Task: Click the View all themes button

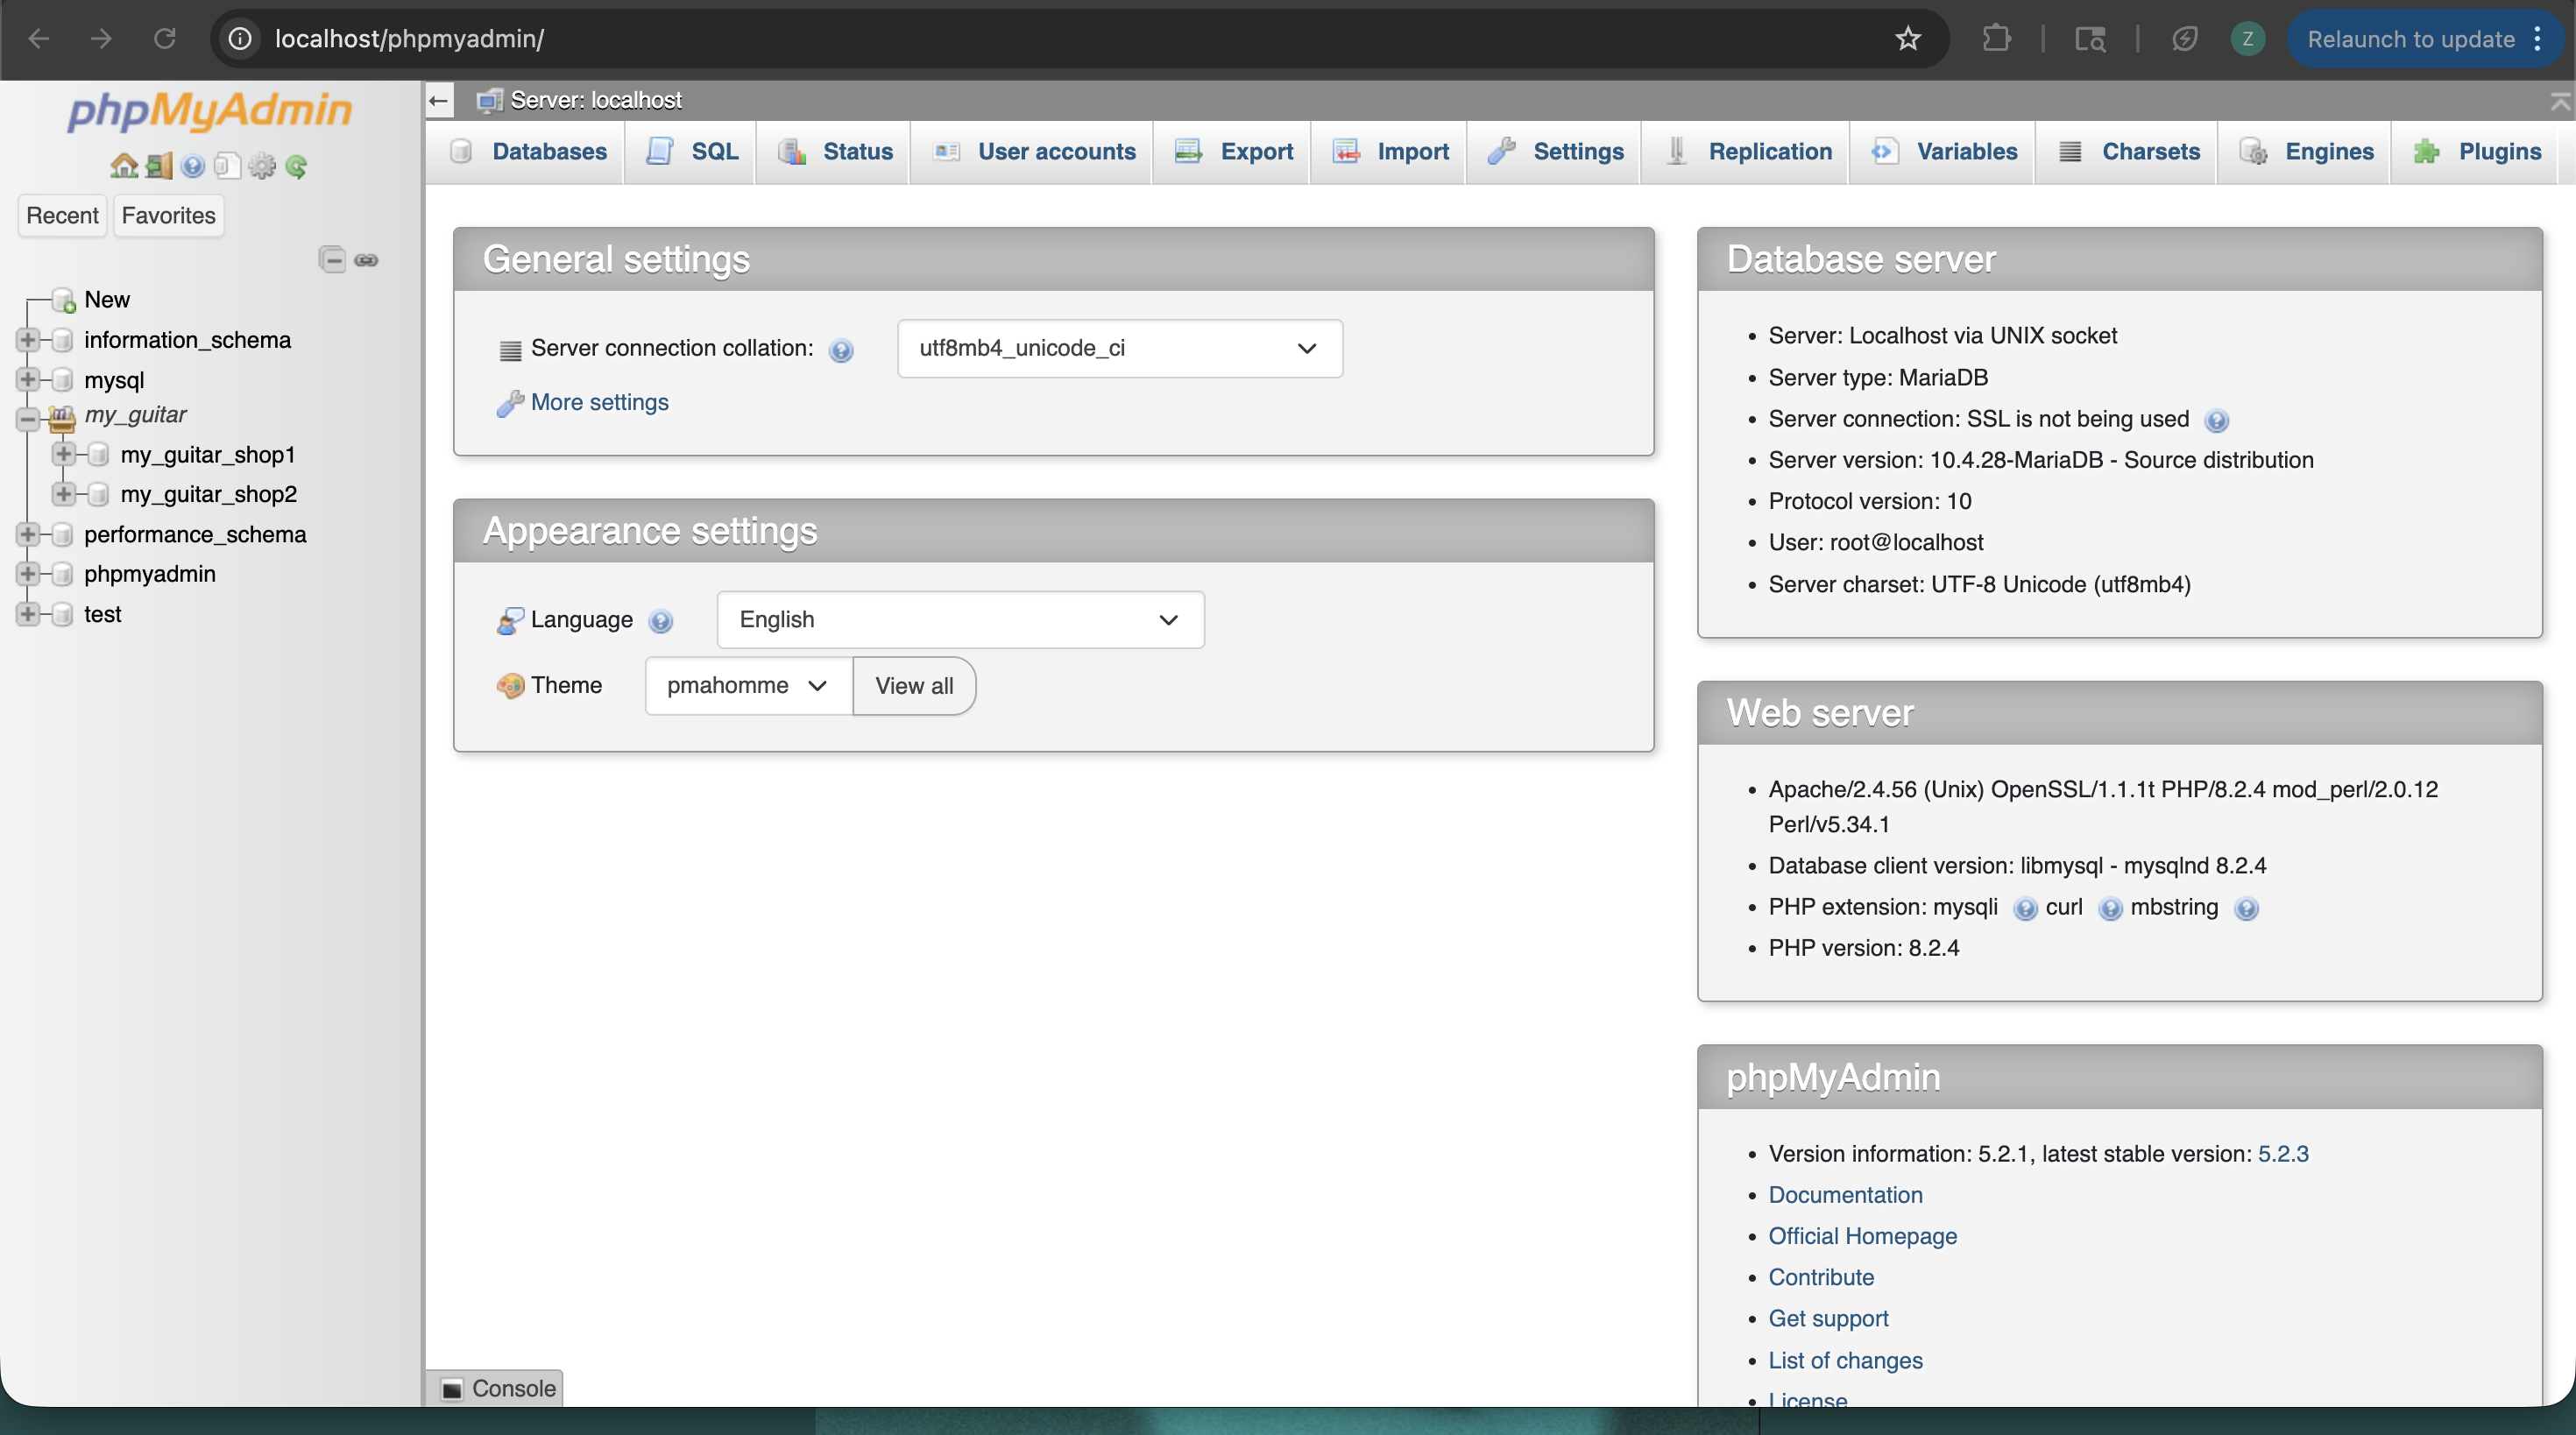Action: coord(914,686)
